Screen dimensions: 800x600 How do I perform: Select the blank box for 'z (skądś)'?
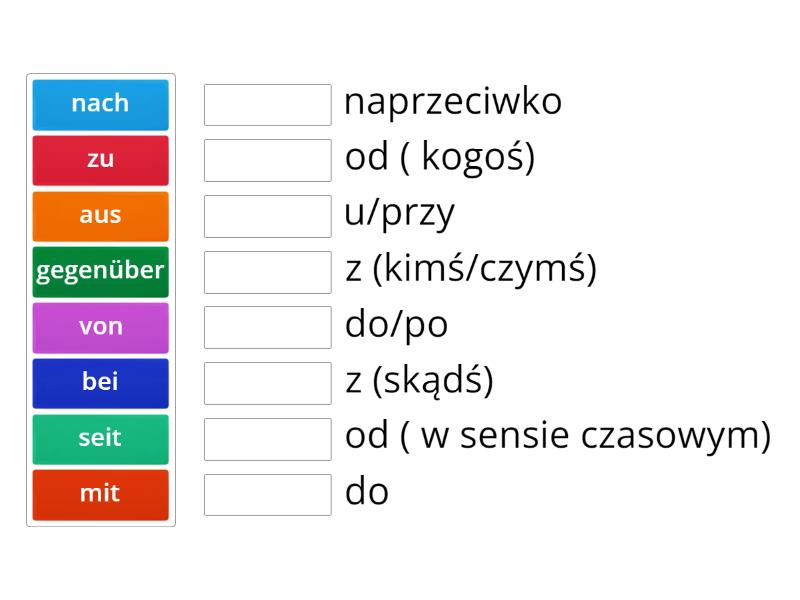(267, 383)
